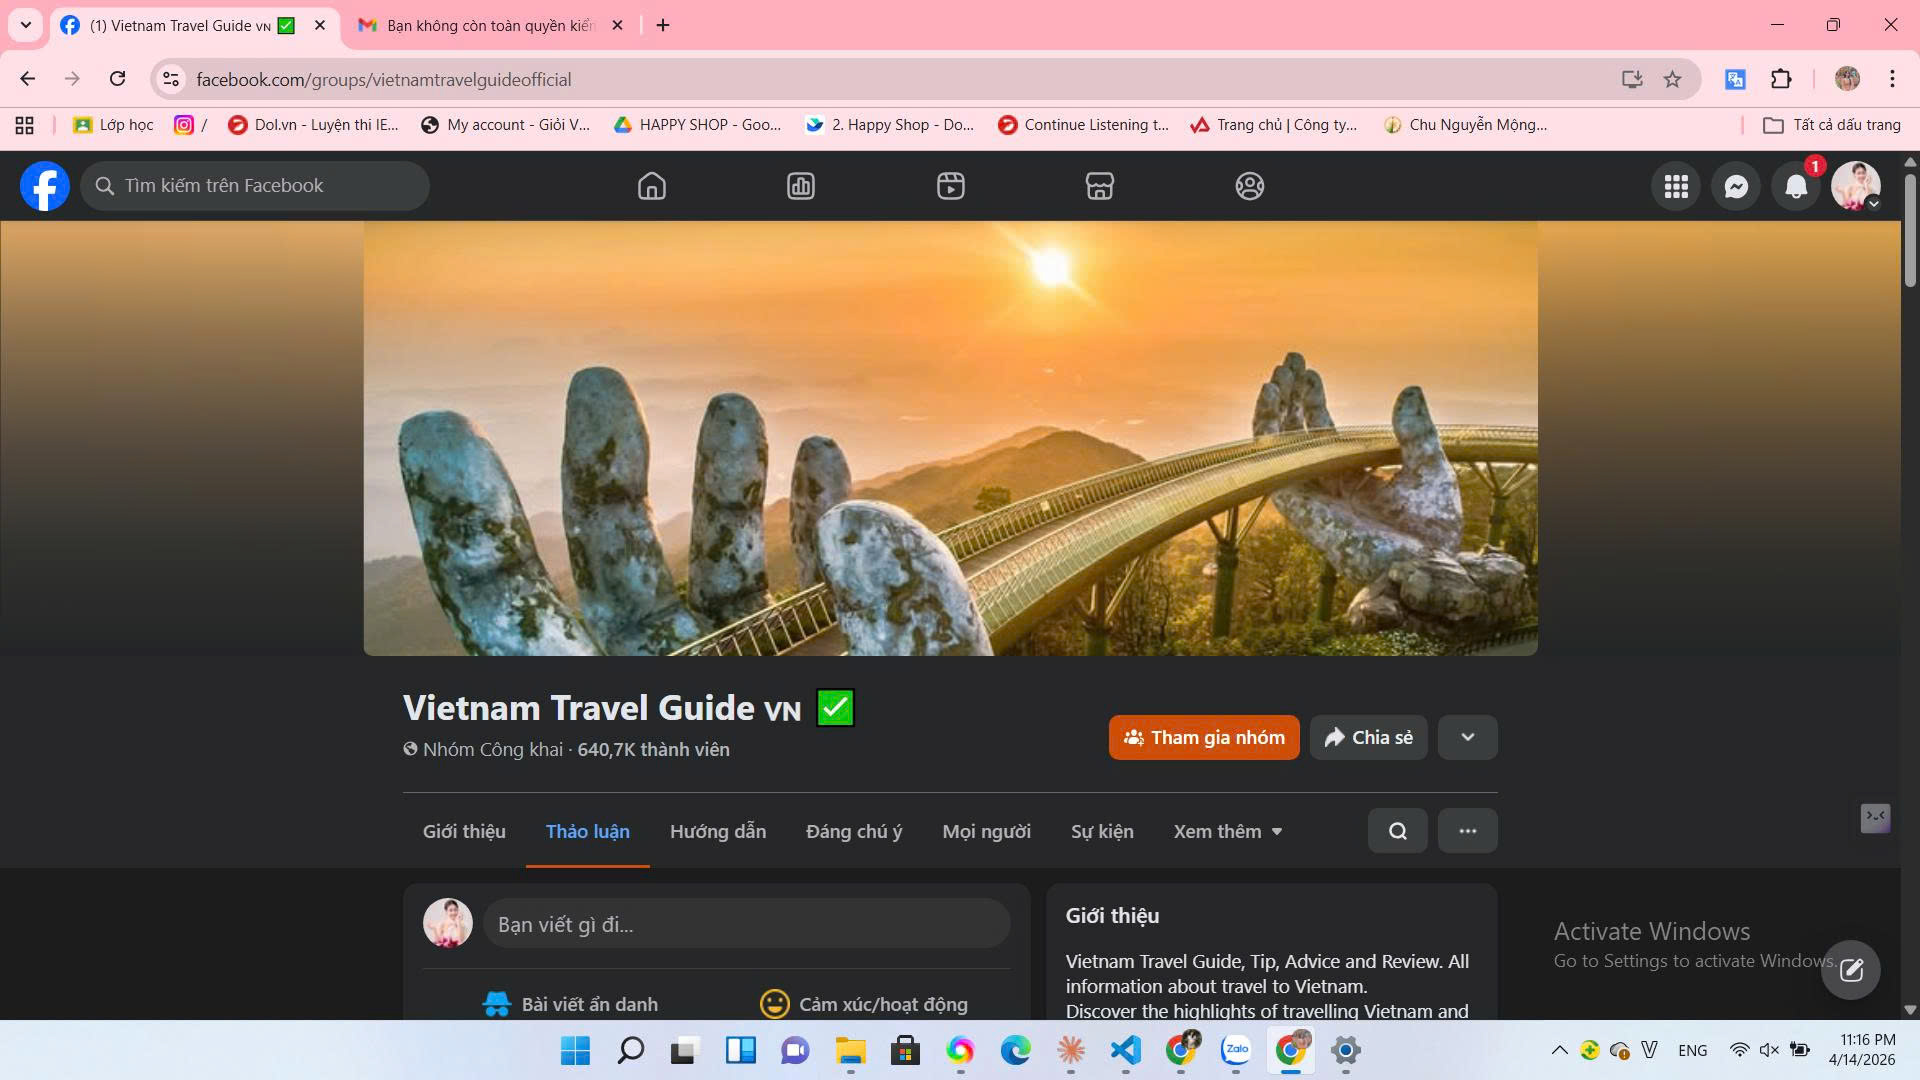This screenshot has width=1920, height=1080.
Task: Open the volume muted icon in system tray
Action: pos(1769,1050)
